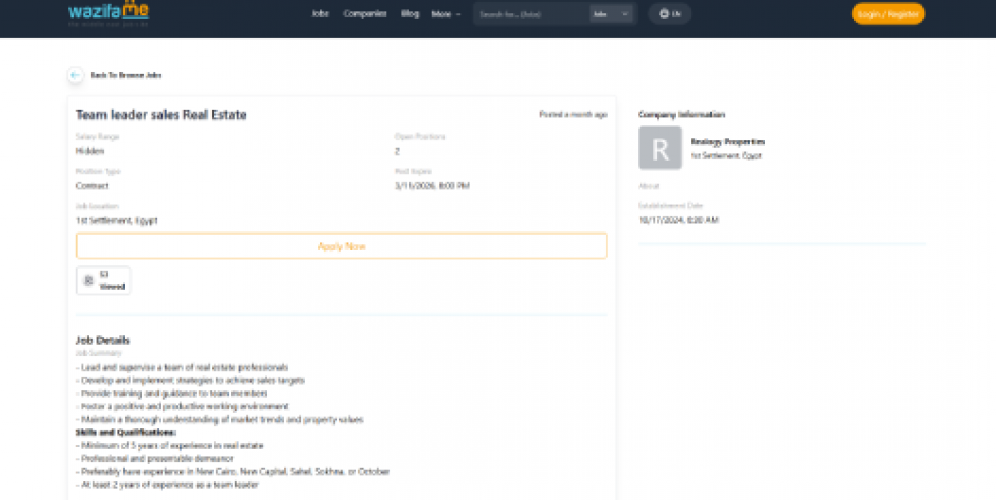Viewport: 996px width, 500px height.
Task: Focus the search input field
Action: pos(531,13)
